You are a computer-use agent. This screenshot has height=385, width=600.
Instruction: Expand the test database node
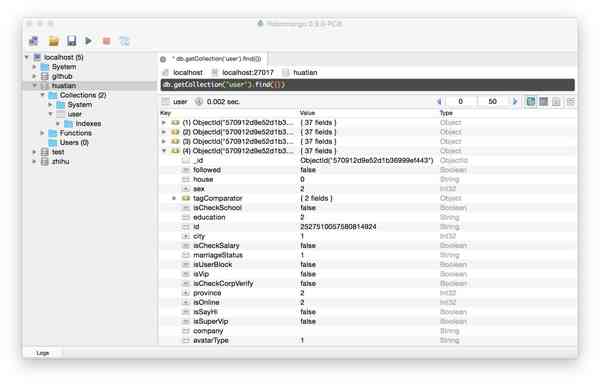pos(34,152)
